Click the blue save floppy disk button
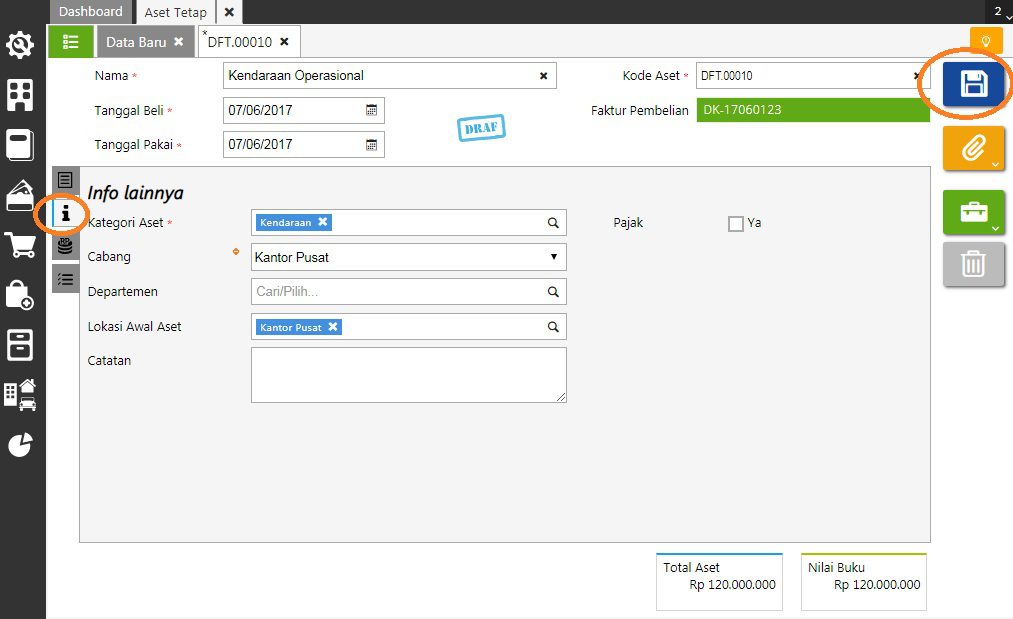The height and width of the screenshot is (619, 1013). pyautogui.click(x=973, y=84)
